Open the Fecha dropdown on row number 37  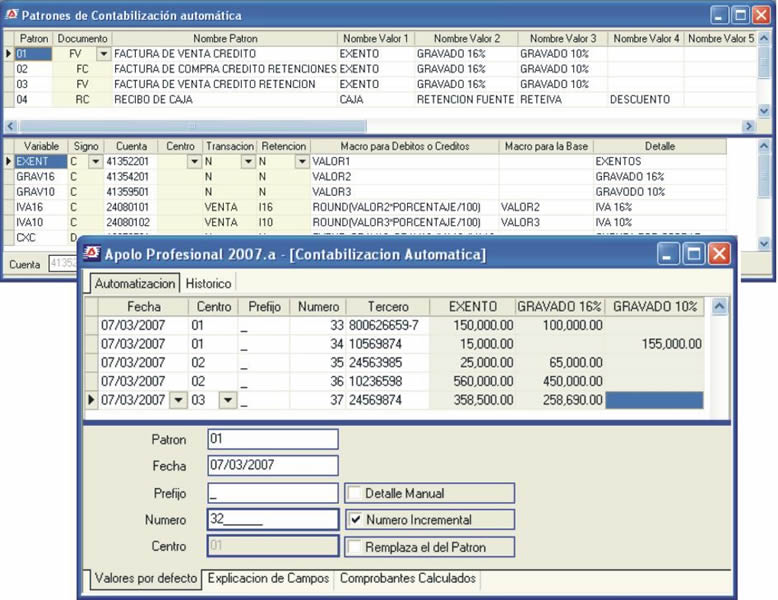pos(178,400)
